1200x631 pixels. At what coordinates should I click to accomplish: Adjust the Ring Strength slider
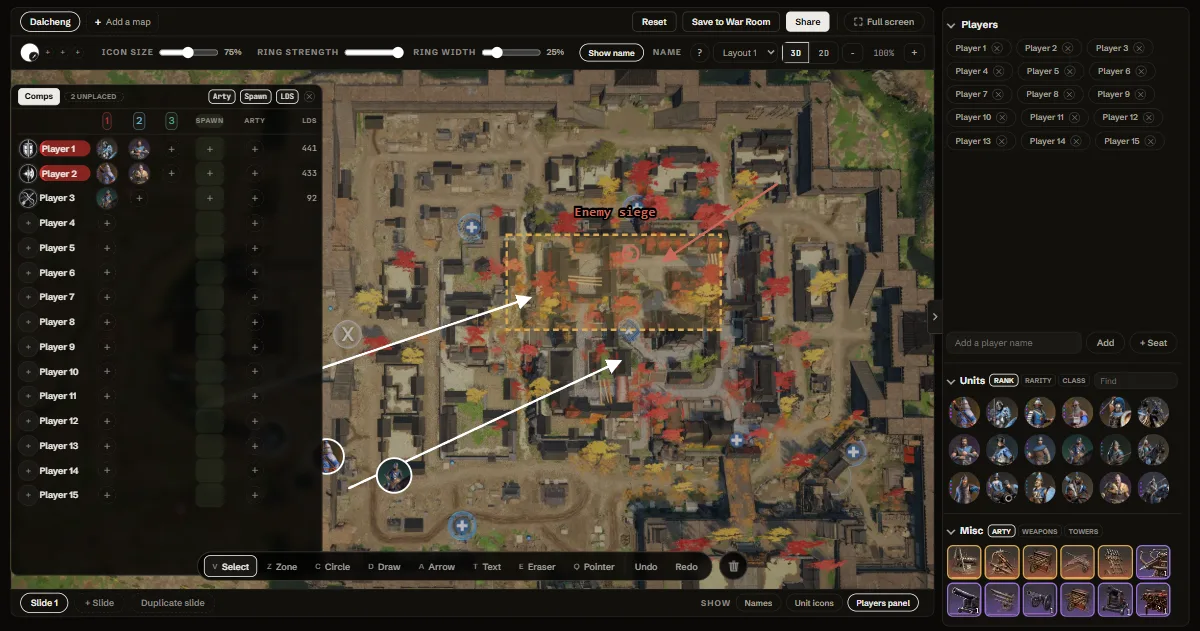click(x=374, y=52)
